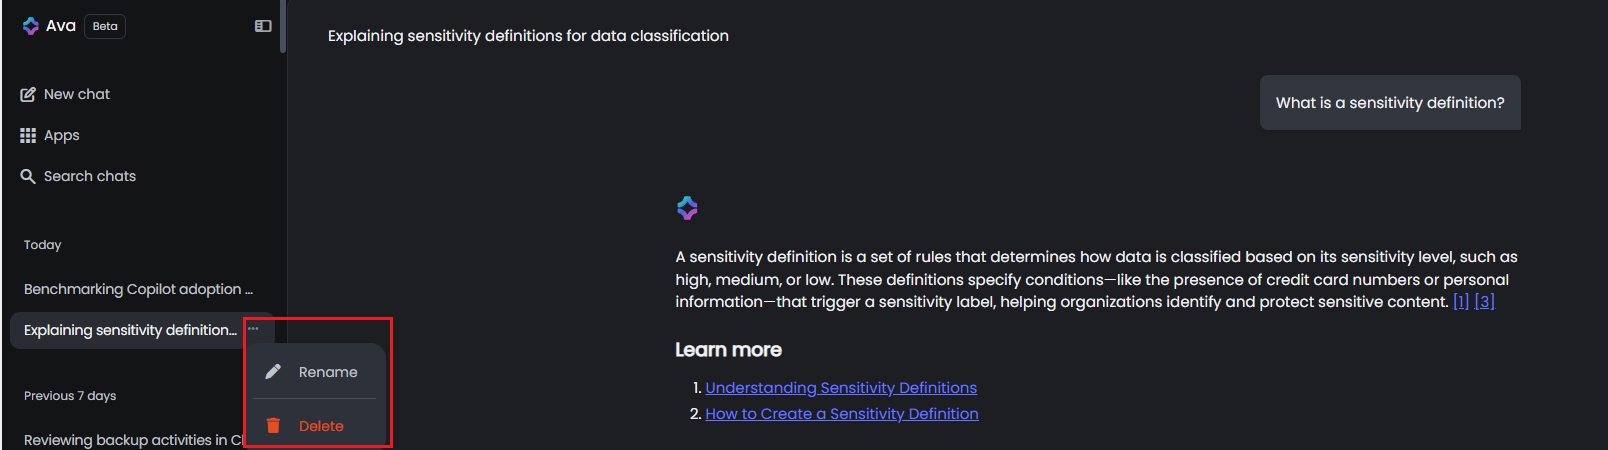Click the New chat pencil icon
The height and width of the screenshot is (450, 1608).
28,94
